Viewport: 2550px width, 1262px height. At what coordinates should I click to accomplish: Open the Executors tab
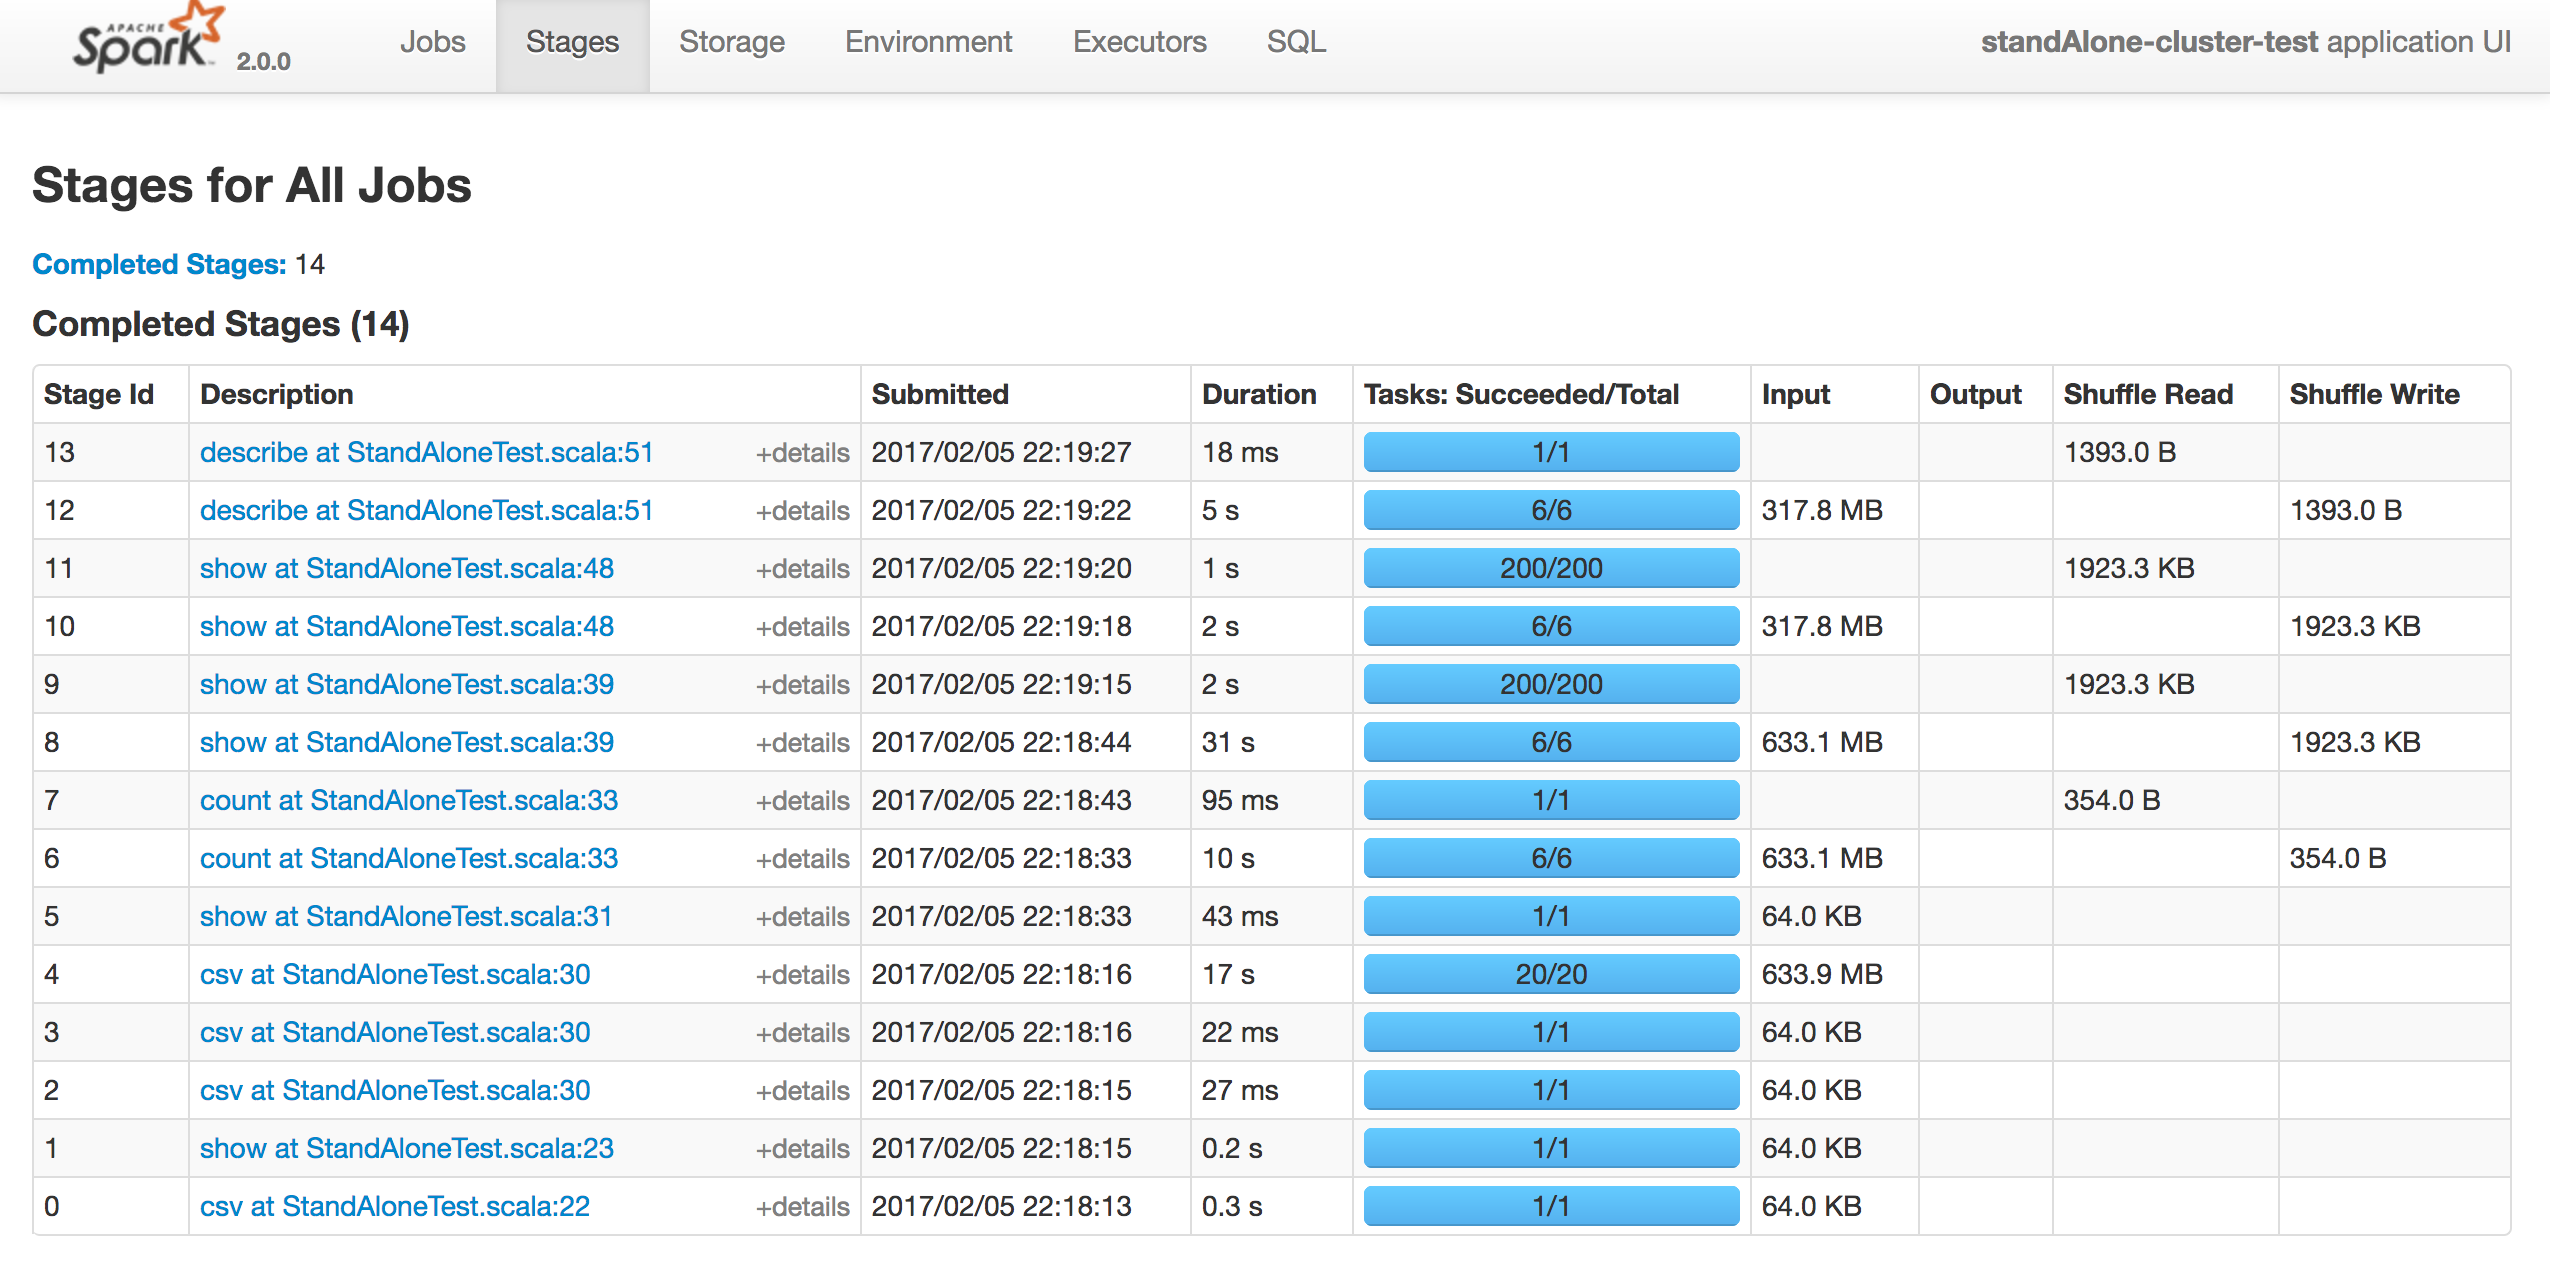(x=1139, y=42)
